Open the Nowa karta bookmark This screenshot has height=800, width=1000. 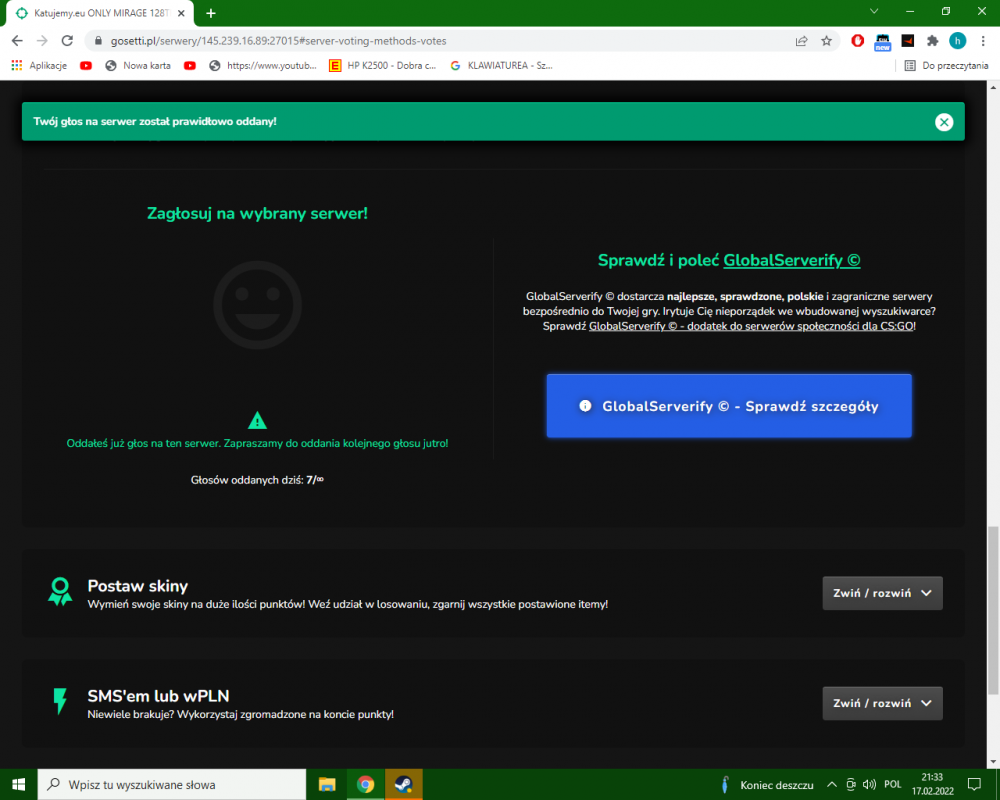[138, 66]
